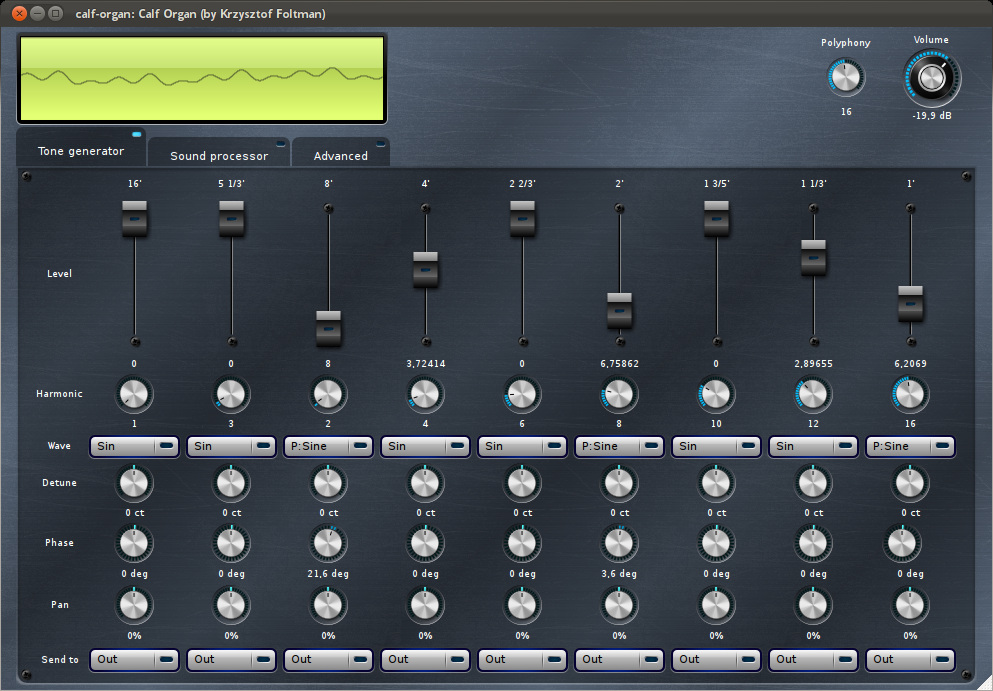Switch to the Tone generator tab
Viewport: 993px width, 691px height.
pos(81,150)
